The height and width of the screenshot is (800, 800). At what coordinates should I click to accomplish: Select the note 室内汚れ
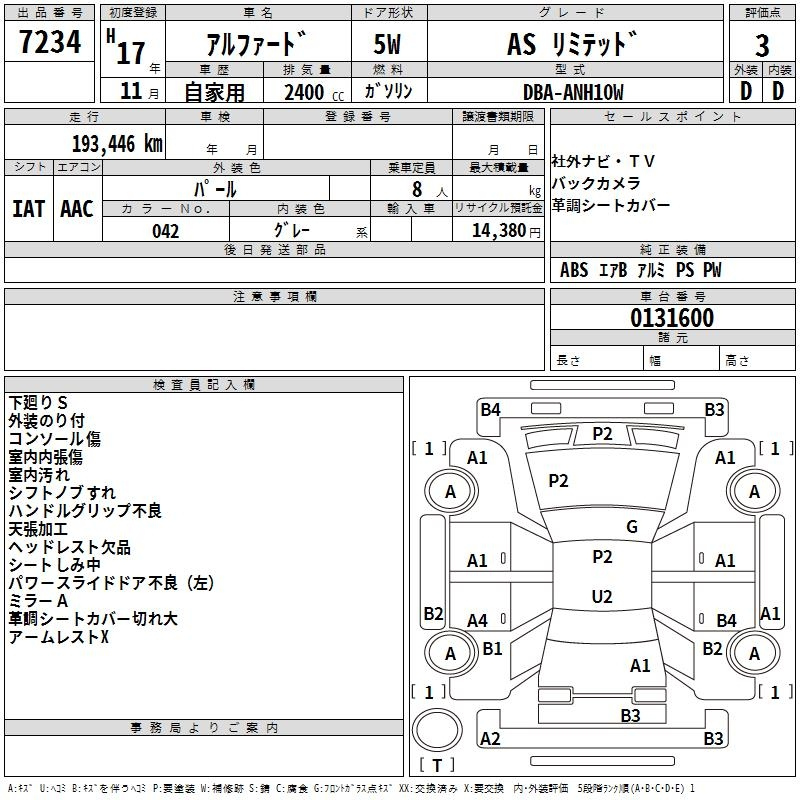pos(39,474)
